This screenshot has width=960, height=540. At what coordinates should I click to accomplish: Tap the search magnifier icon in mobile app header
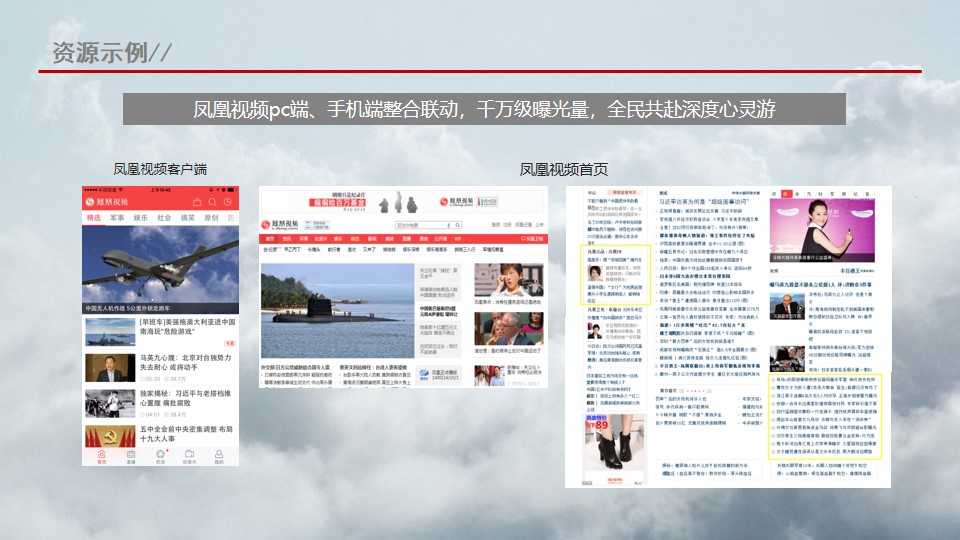click(212, 202)
